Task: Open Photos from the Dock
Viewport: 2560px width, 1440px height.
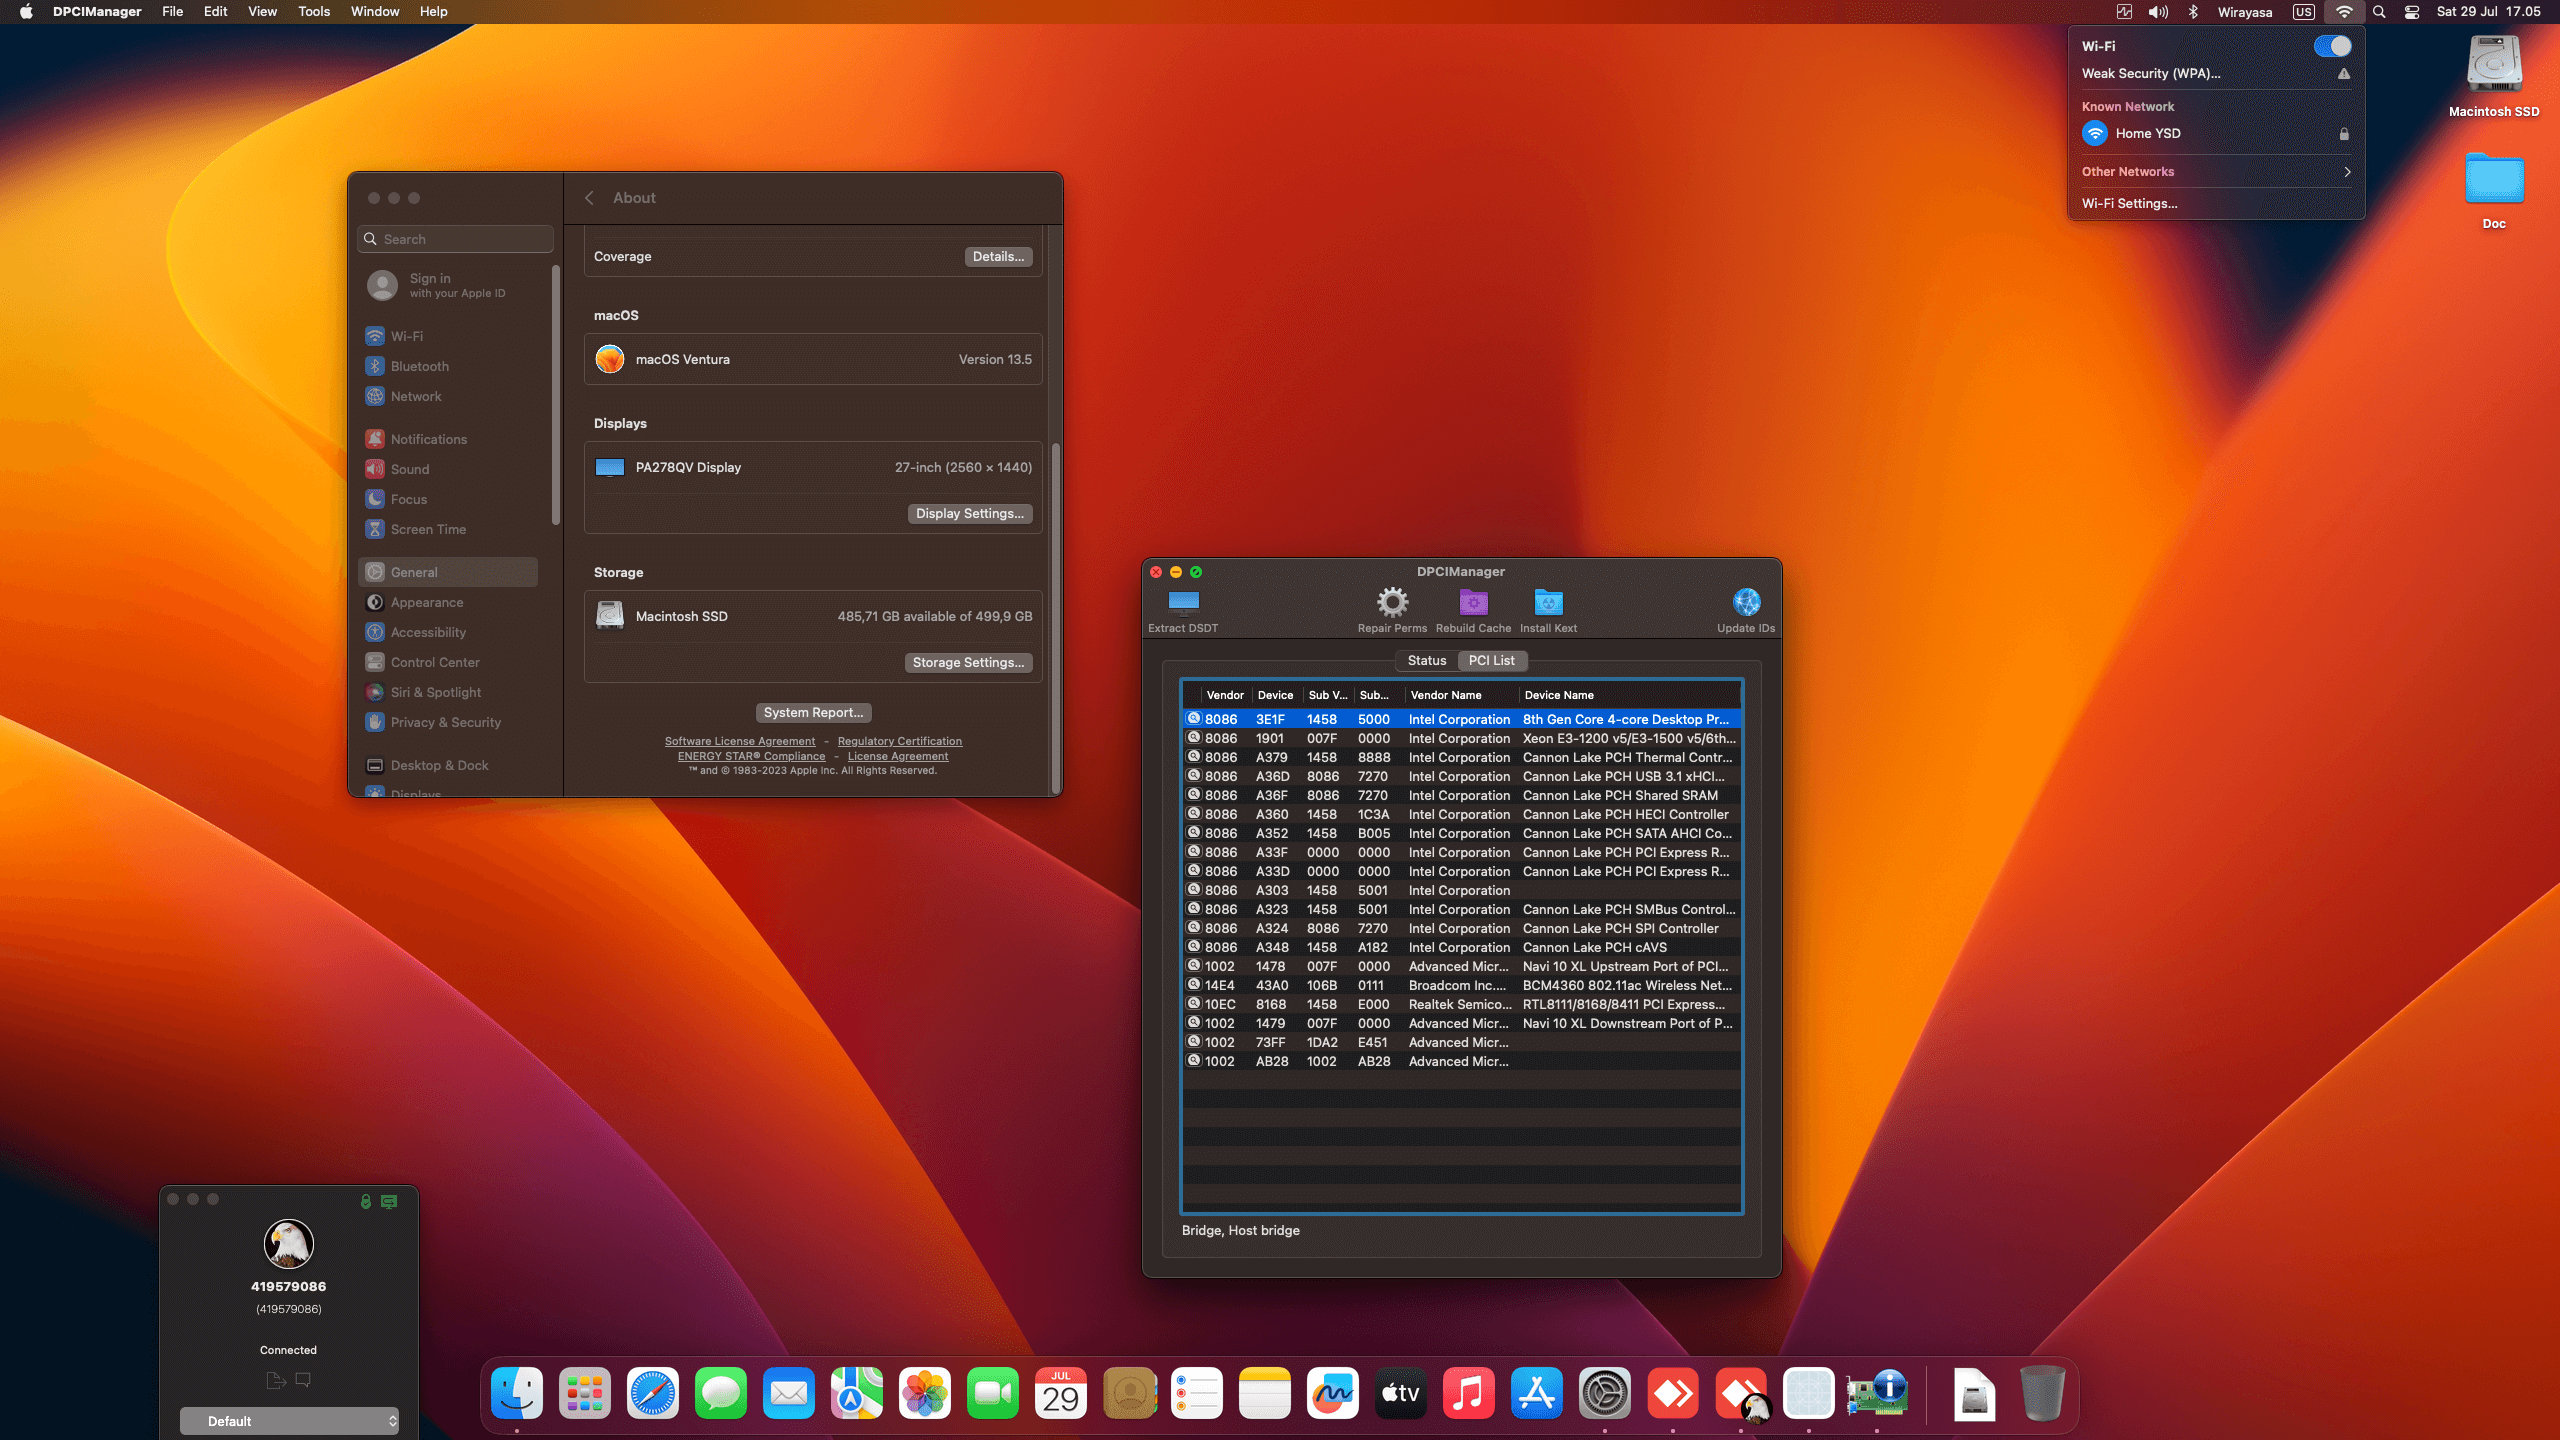Action: coord(925,1393)
